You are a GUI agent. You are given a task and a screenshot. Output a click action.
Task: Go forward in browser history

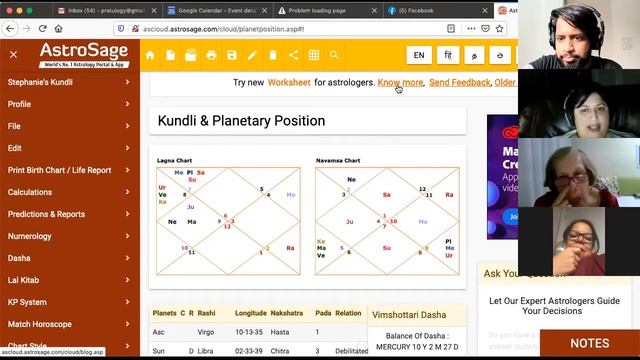click(x=27, y=29)
